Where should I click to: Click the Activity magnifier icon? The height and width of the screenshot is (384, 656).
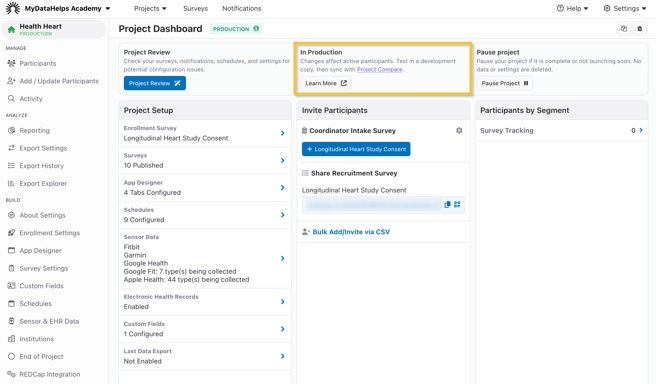[11, 98]
